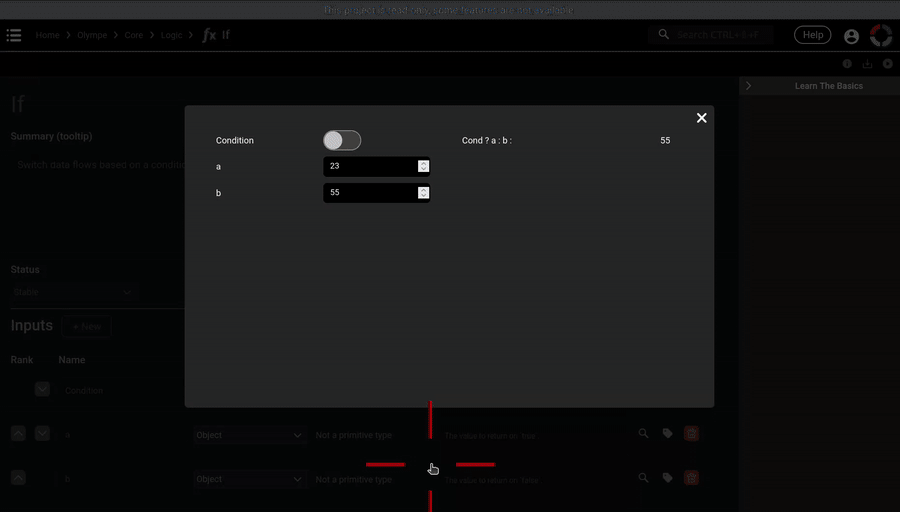
Task: Click the tag icon for input b
Action: (667, 478)
